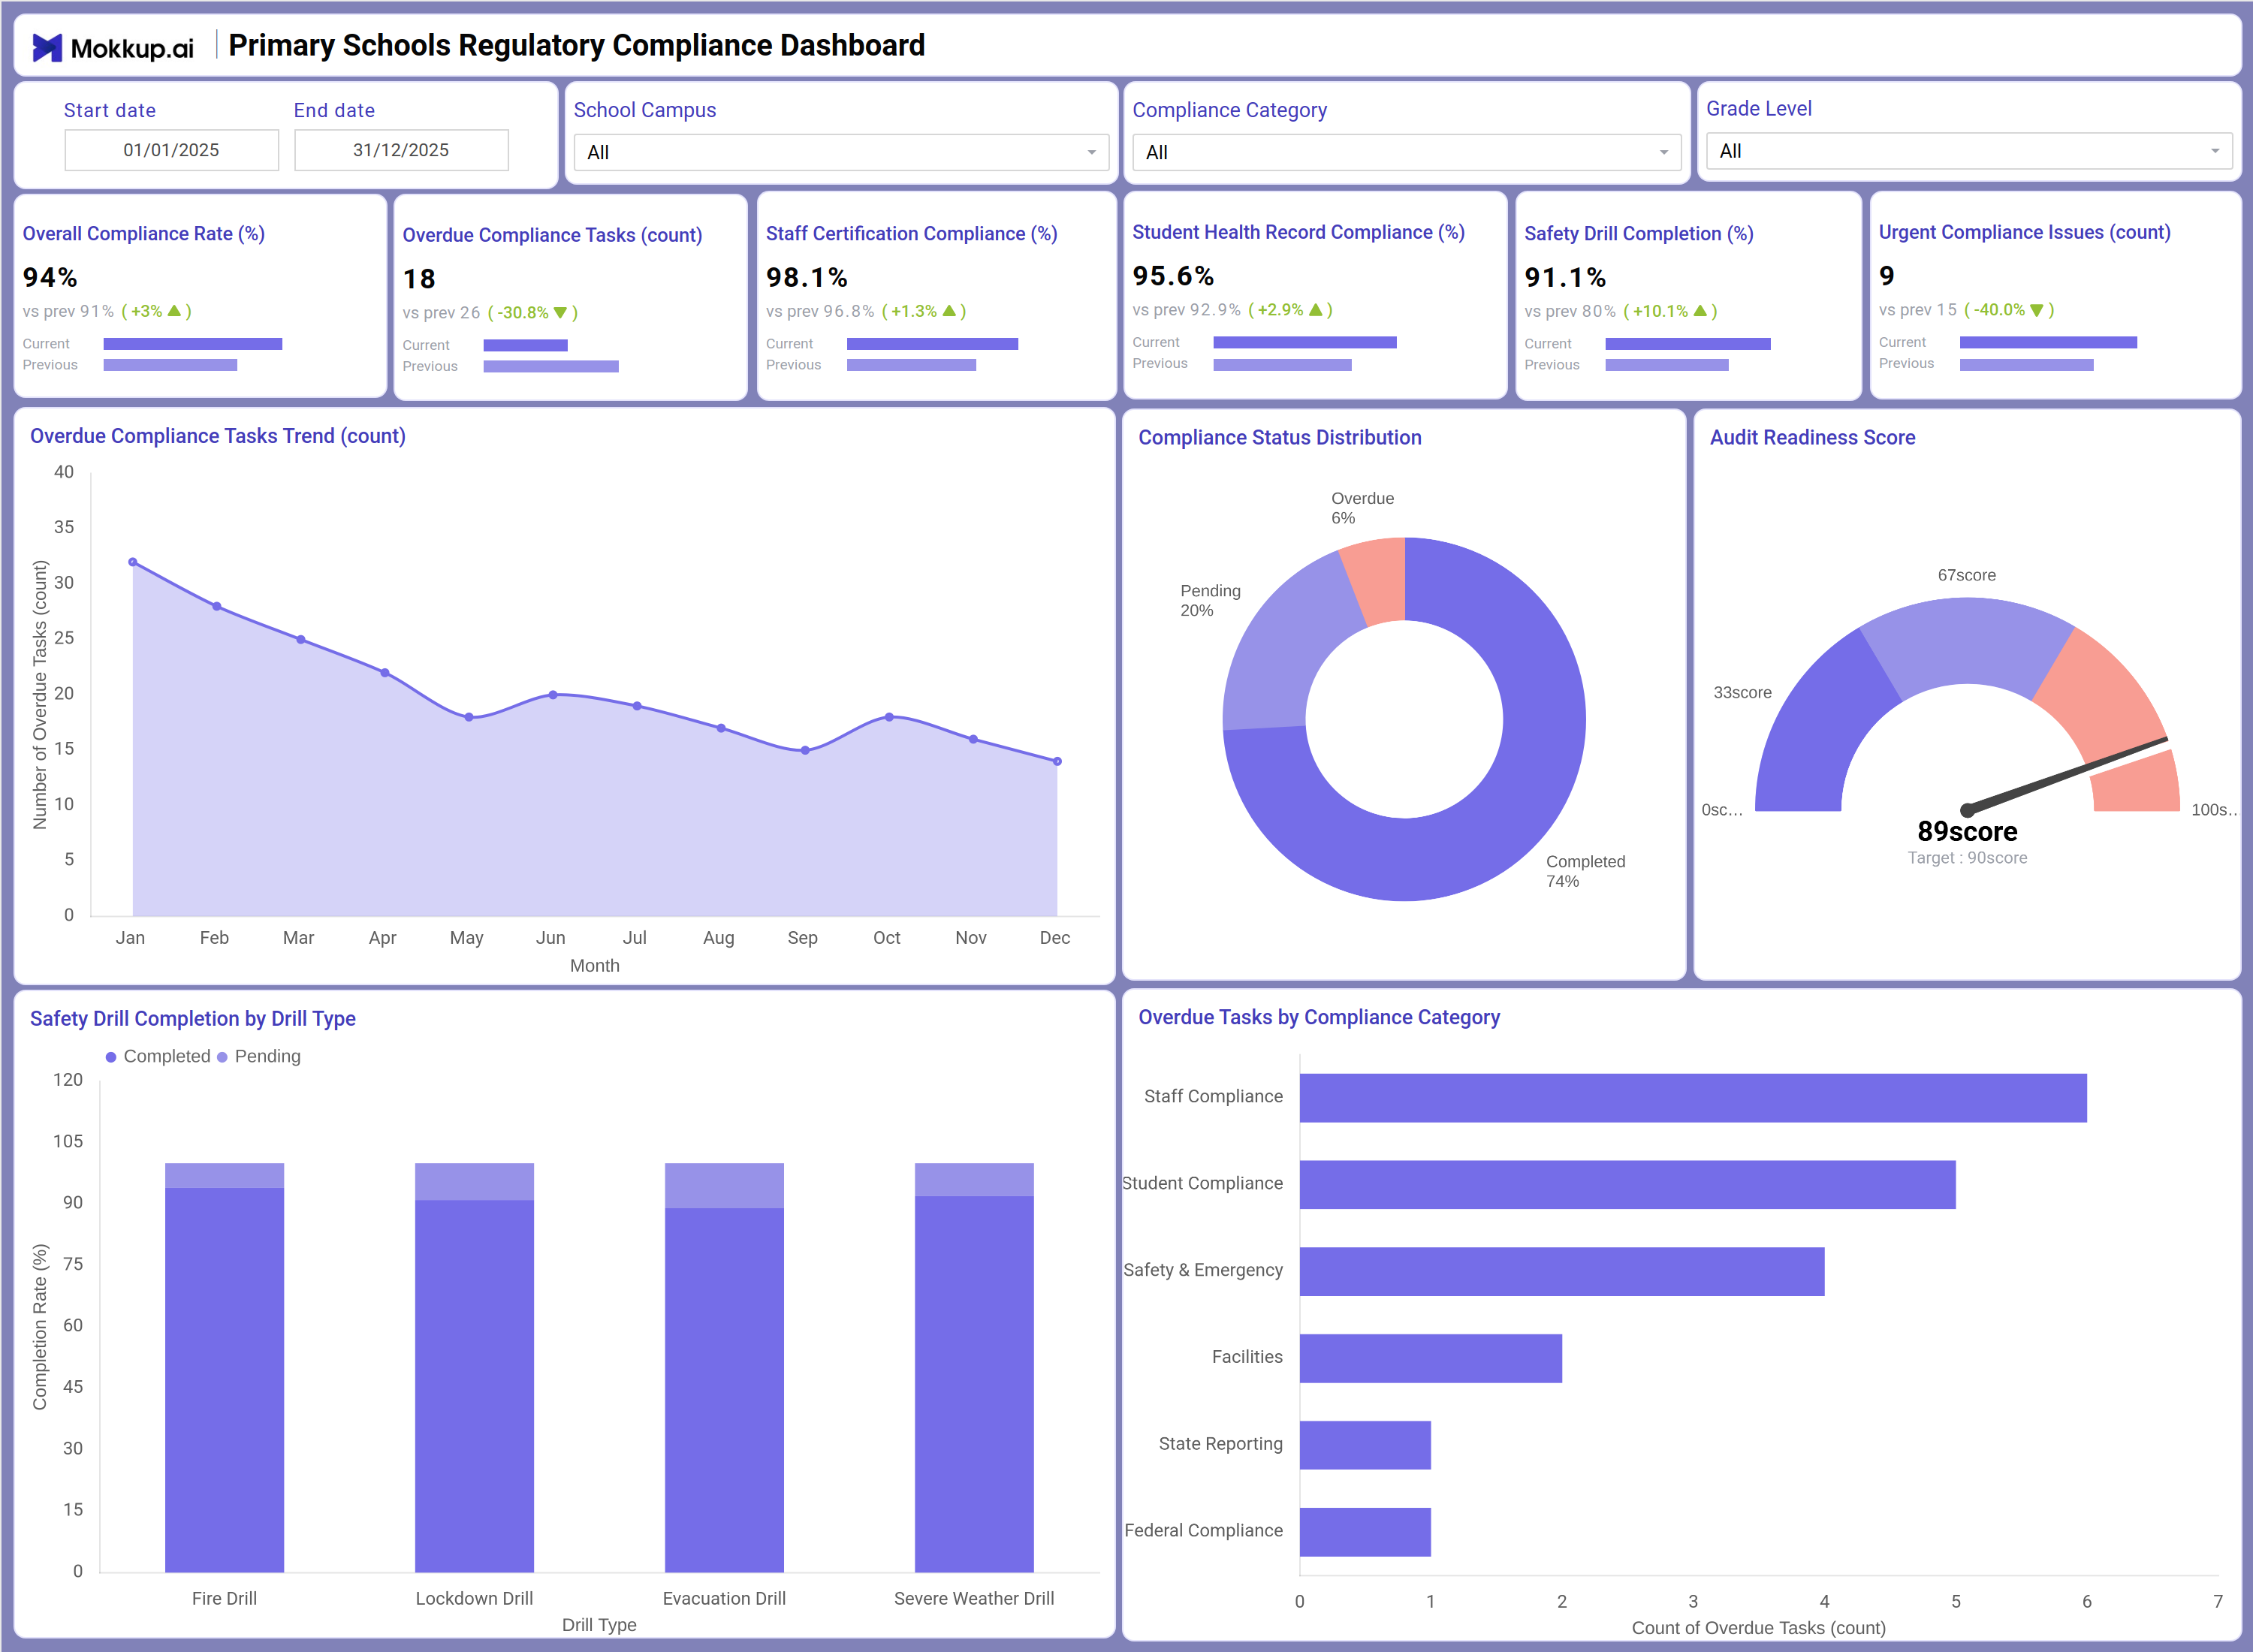Click the State Reporting bar

tap(1365, 1445)
